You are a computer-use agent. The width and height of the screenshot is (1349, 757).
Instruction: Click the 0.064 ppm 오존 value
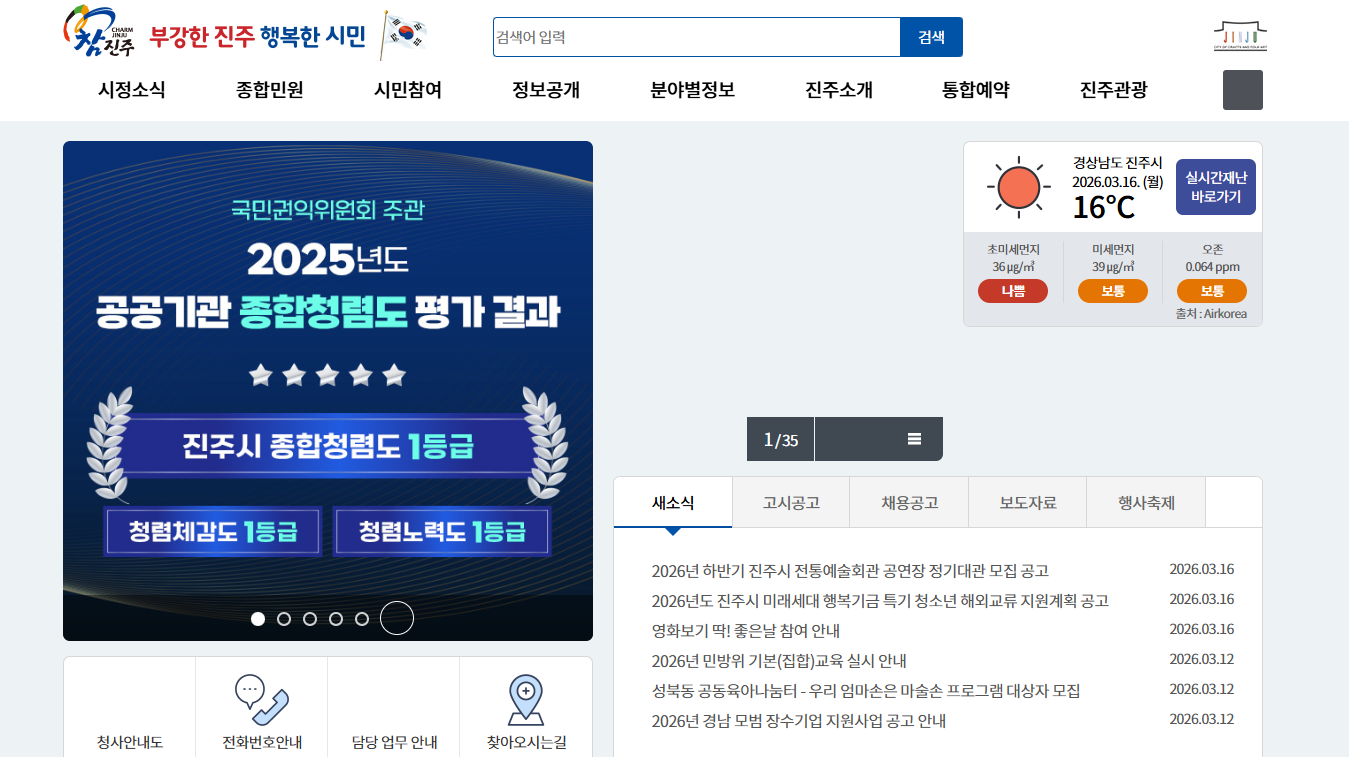(x=1212, y=267)
